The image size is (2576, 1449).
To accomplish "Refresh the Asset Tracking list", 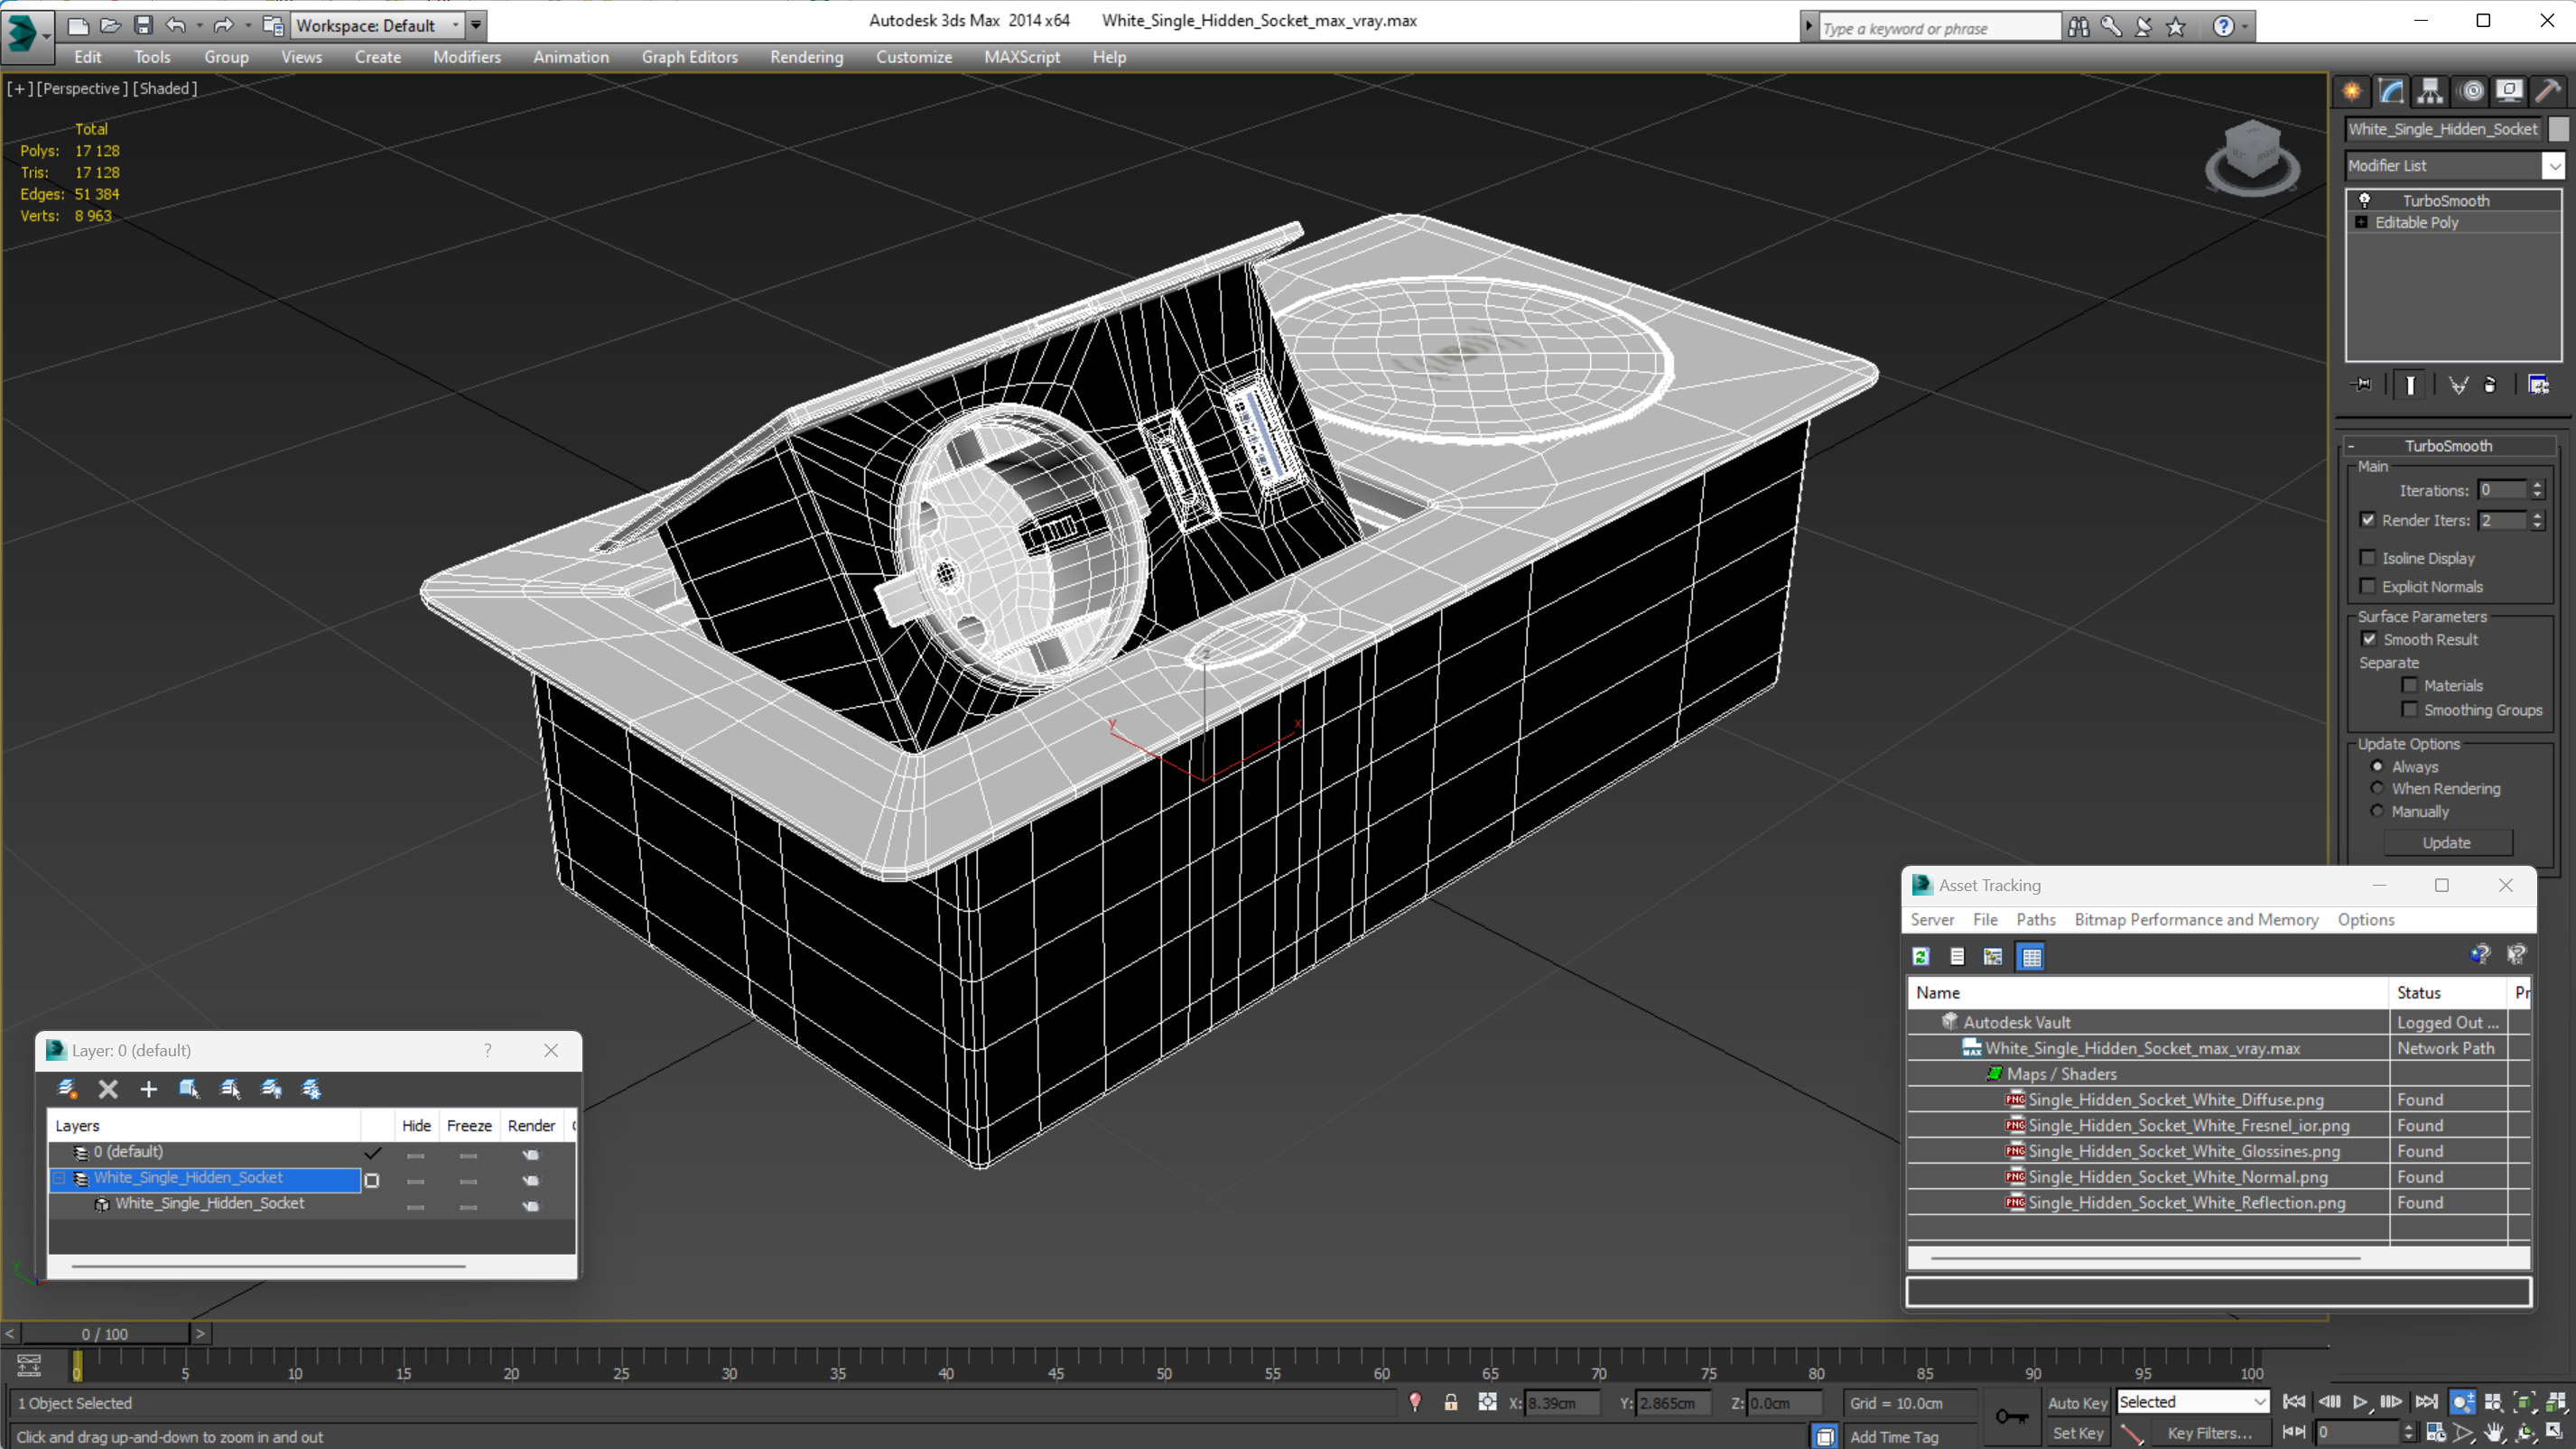I will pyautogui.click(x=1921, y=957).
